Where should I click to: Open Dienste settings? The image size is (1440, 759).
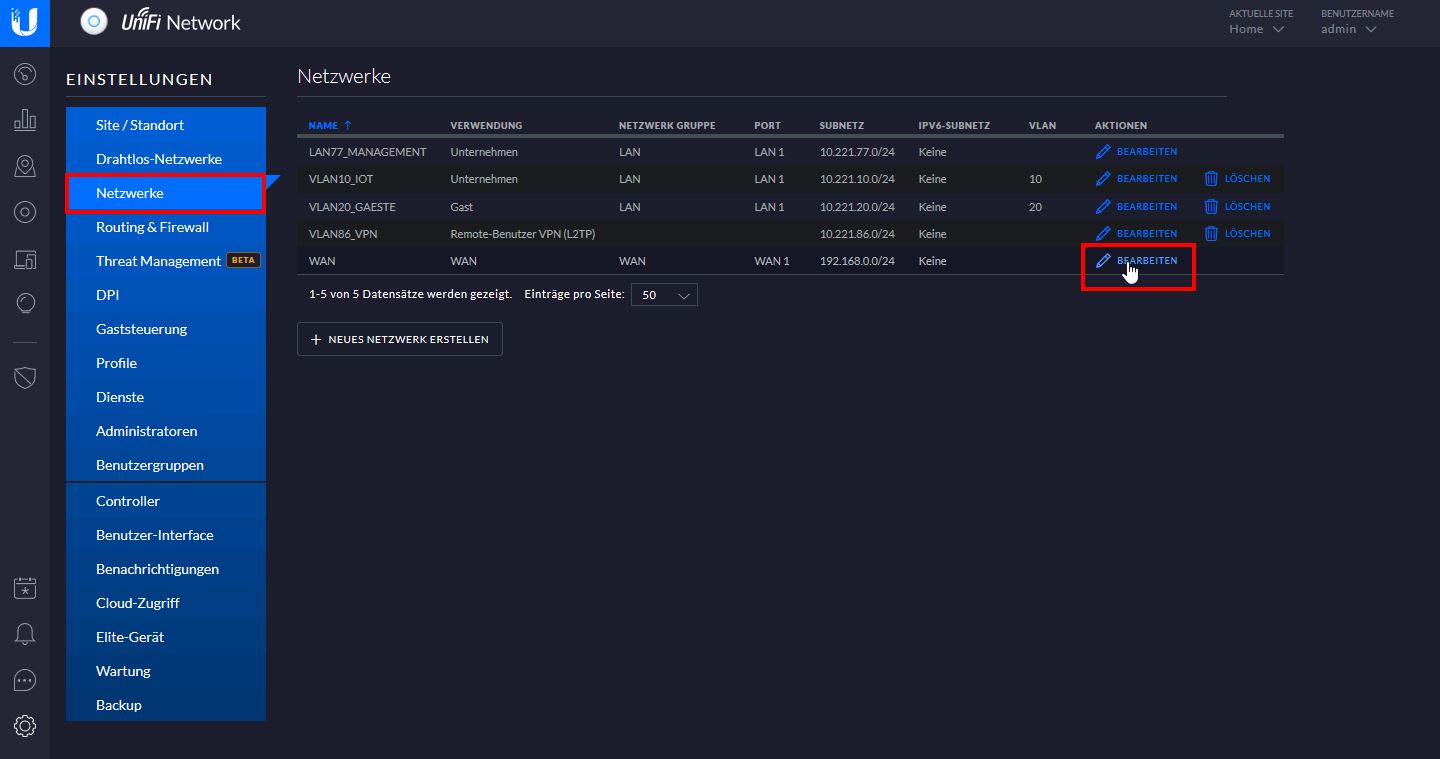coord(166,397)
